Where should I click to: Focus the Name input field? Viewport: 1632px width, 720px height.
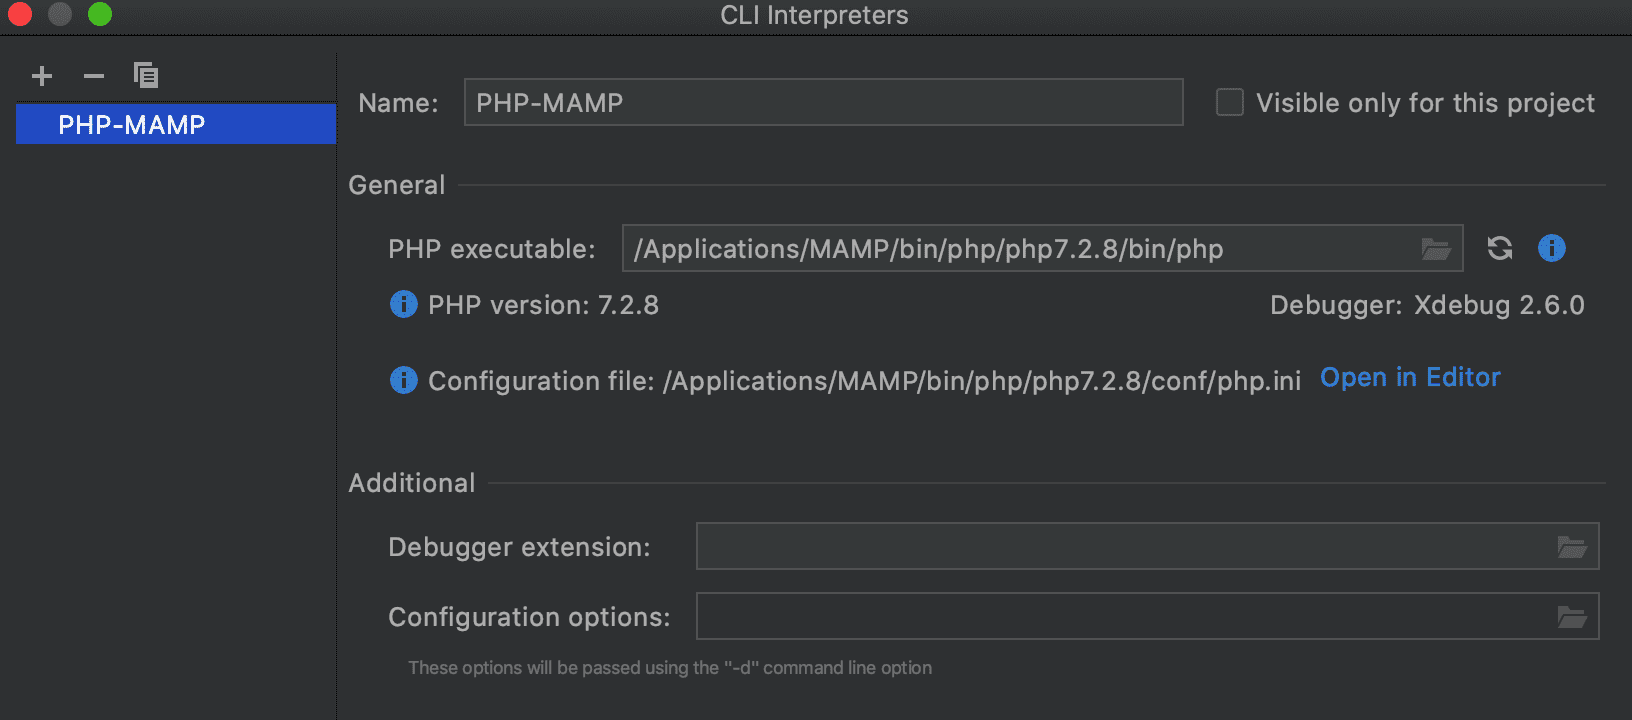823,102
